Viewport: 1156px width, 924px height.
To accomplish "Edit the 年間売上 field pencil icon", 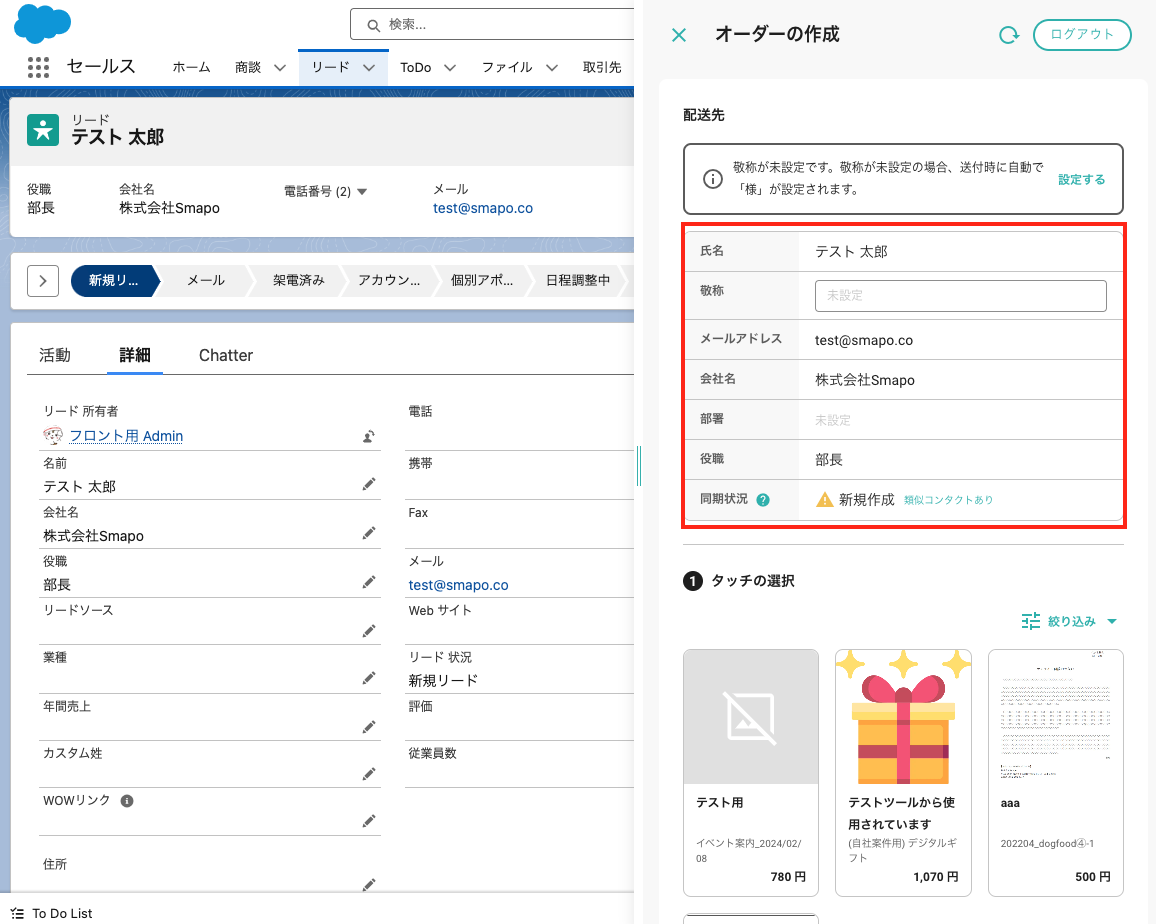I will point(369,728).
